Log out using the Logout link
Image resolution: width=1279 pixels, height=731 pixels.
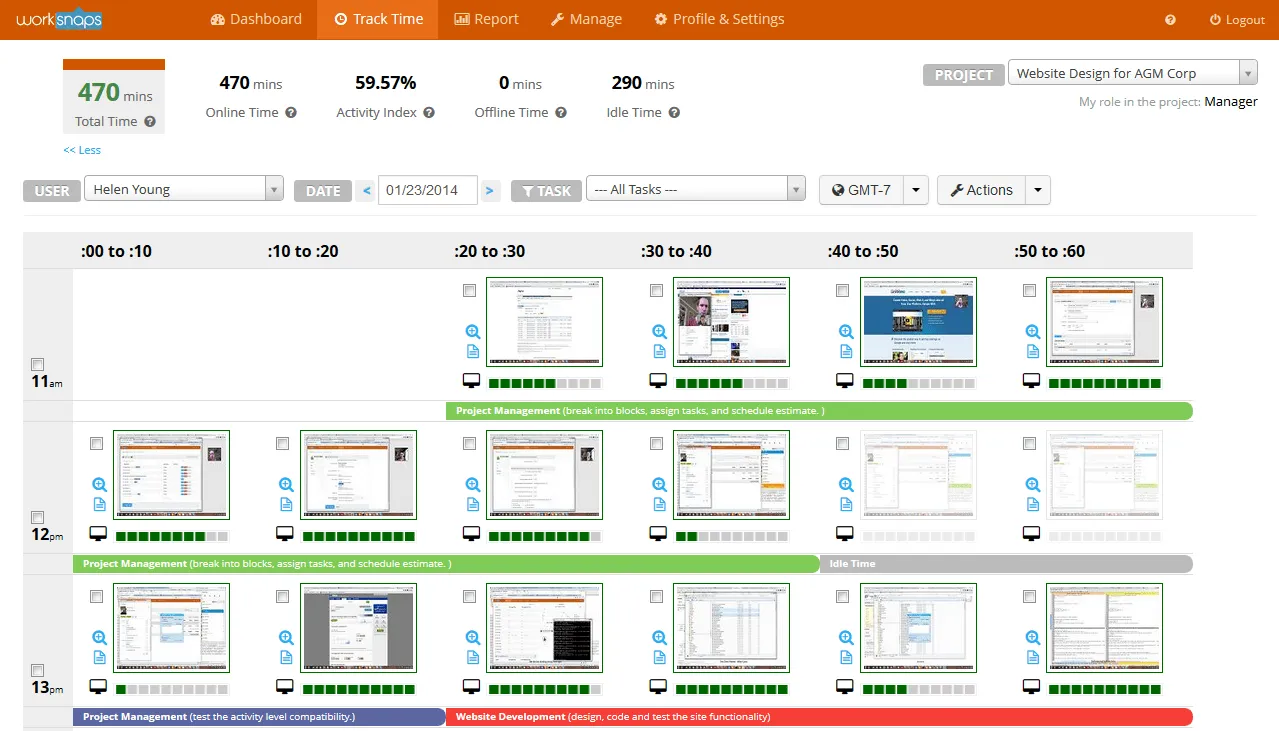pos(1237,20)
